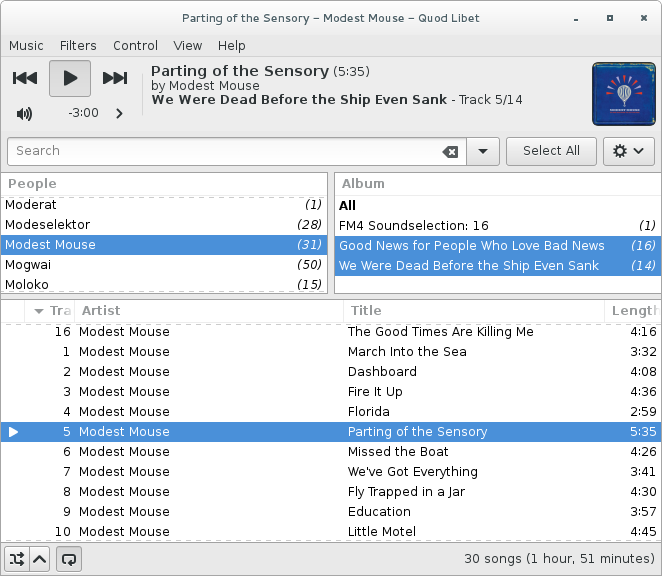Image resolution: width=662 pixels, height=576 pixels.
Task: Close the Quod Libet window
Action: click(x=644, y=18)
